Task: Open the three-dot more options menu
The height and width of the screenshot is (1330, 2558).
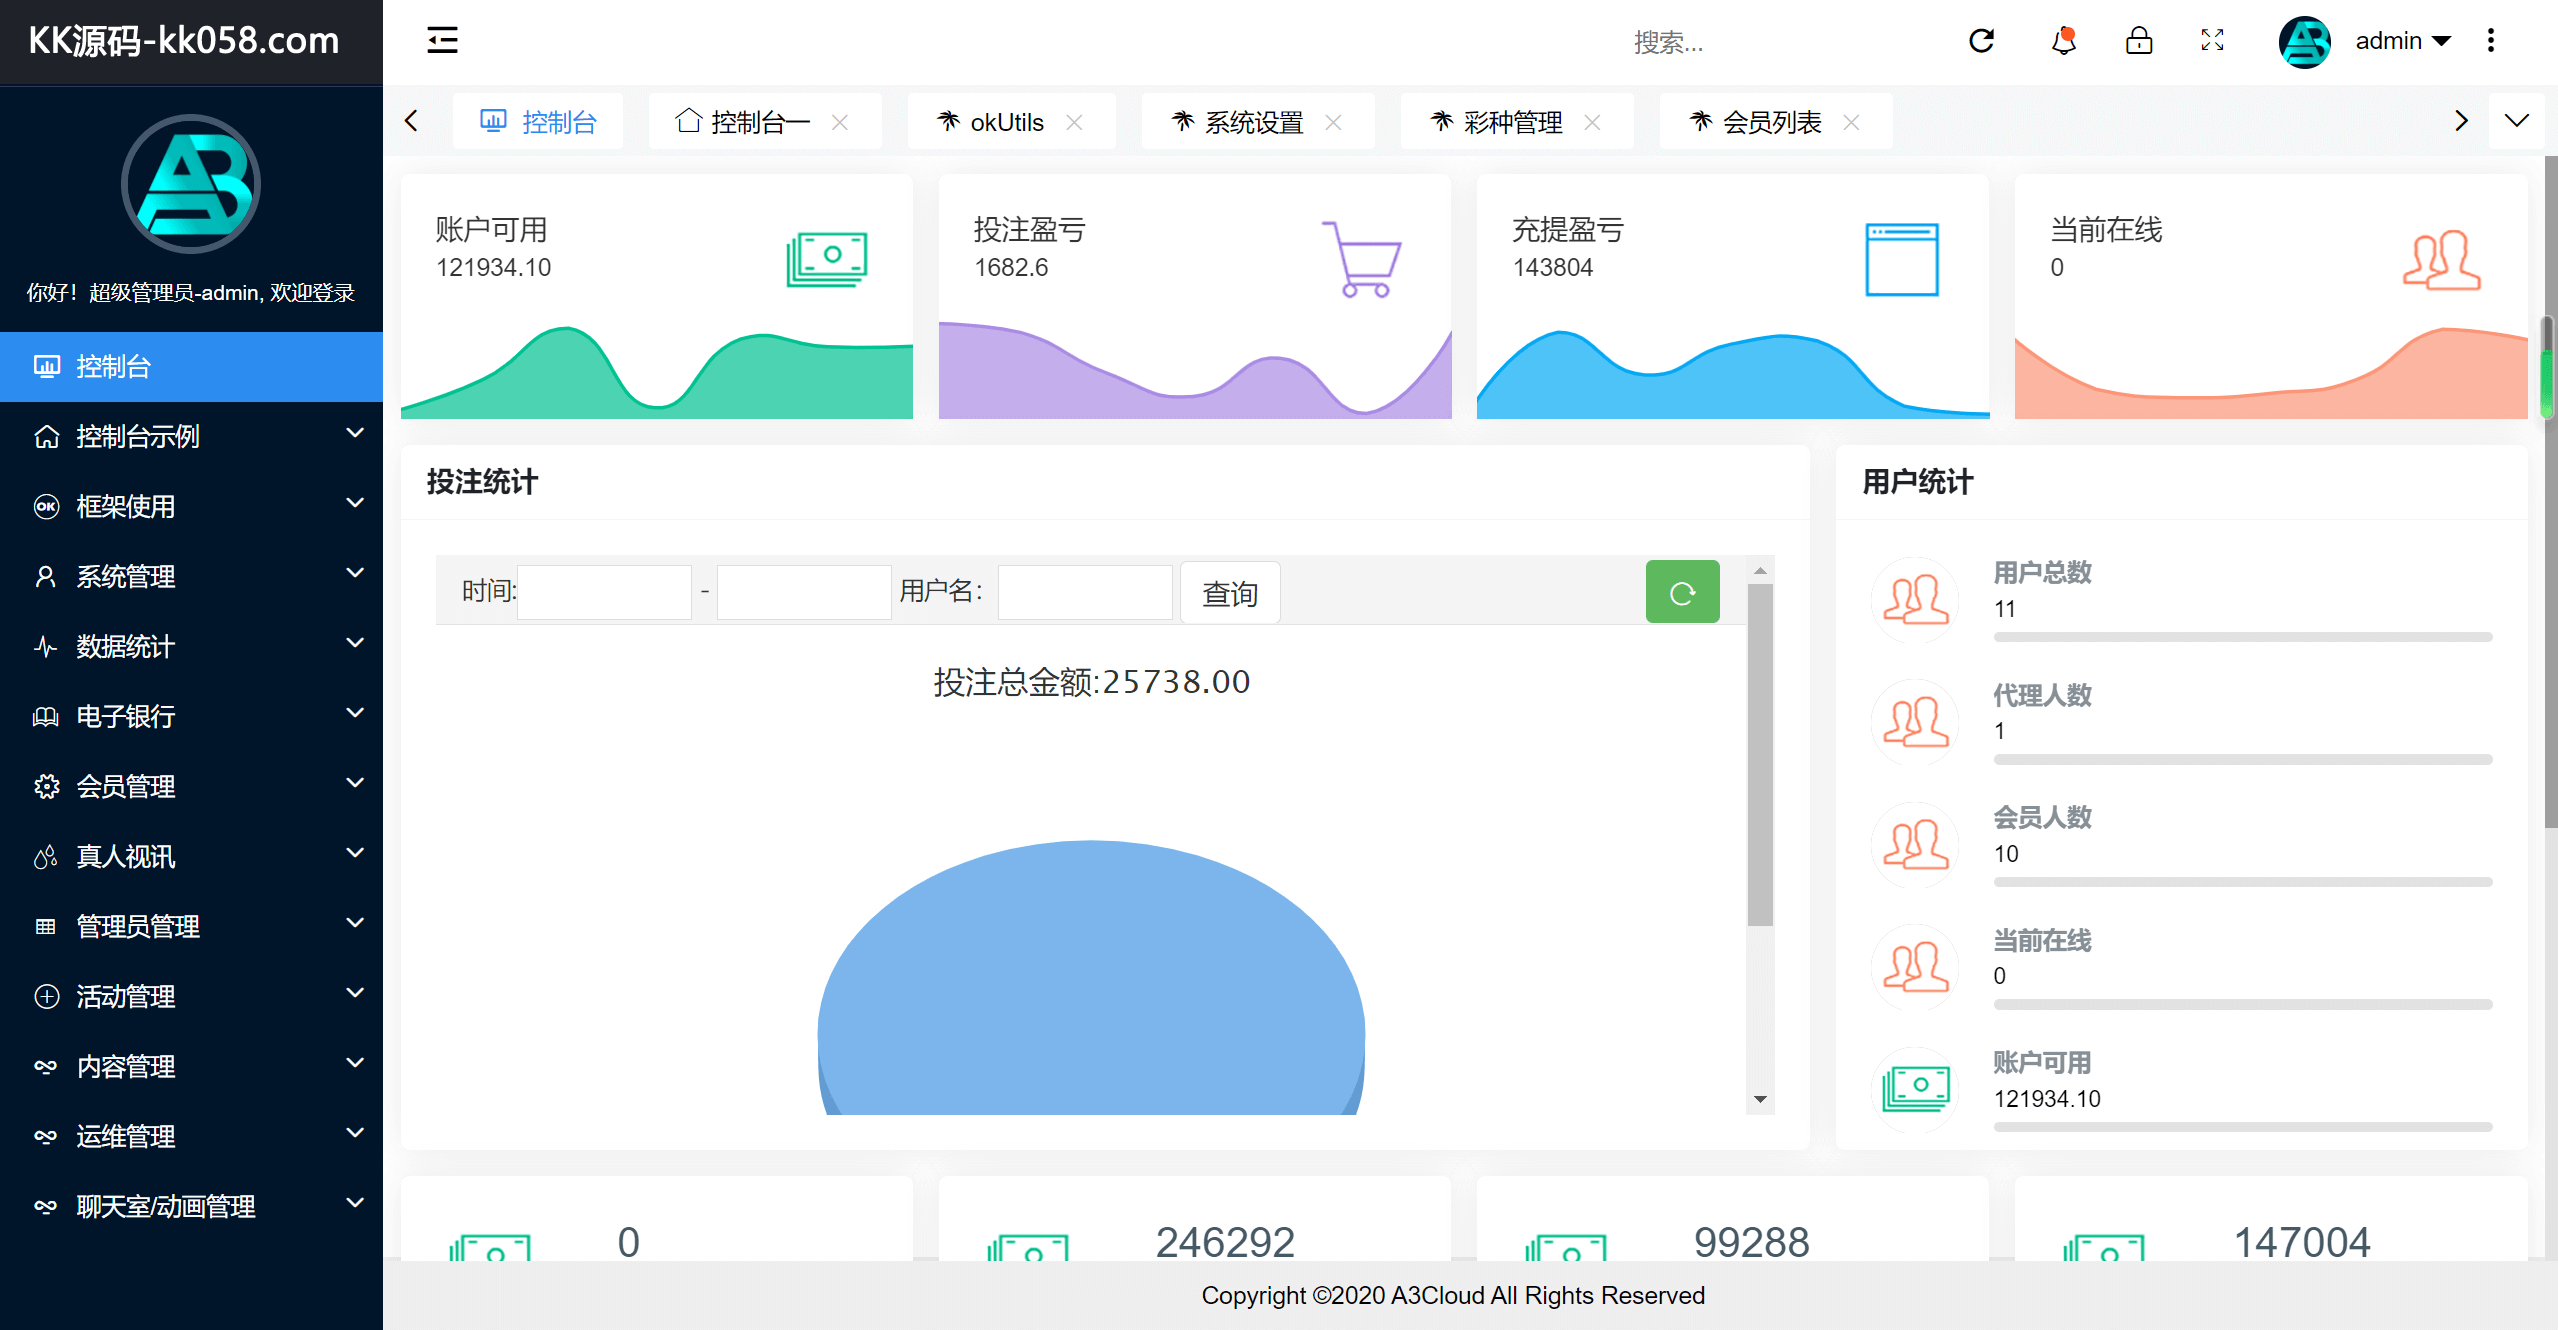Action: point(2491,41)
